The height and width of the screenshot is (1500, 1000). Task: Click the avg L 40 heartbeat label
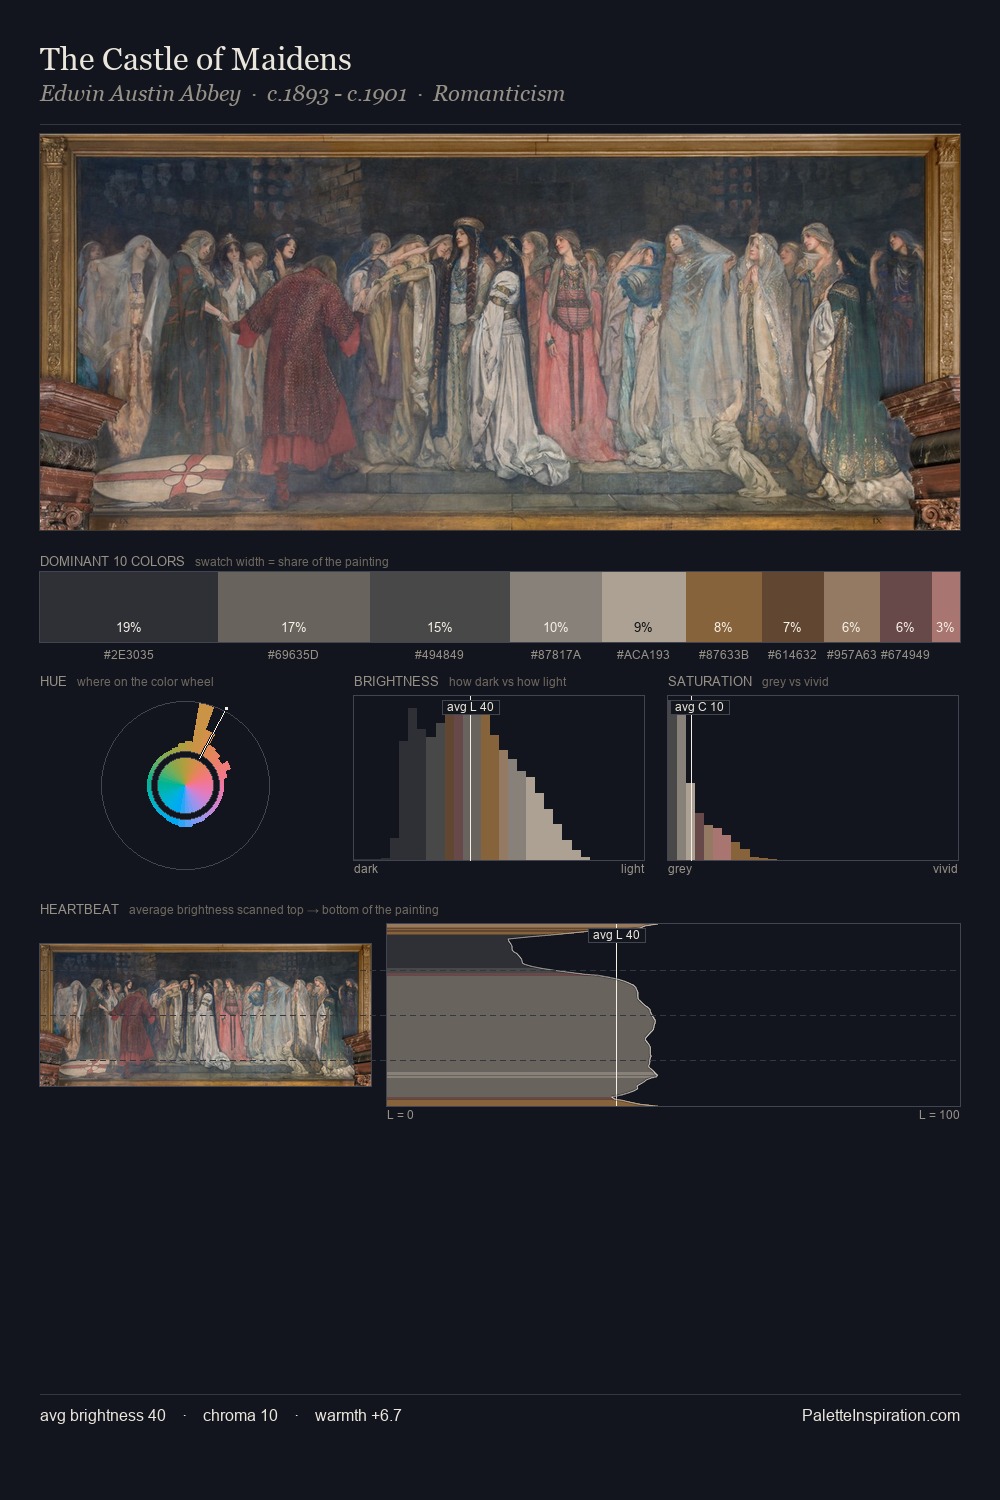616,935
